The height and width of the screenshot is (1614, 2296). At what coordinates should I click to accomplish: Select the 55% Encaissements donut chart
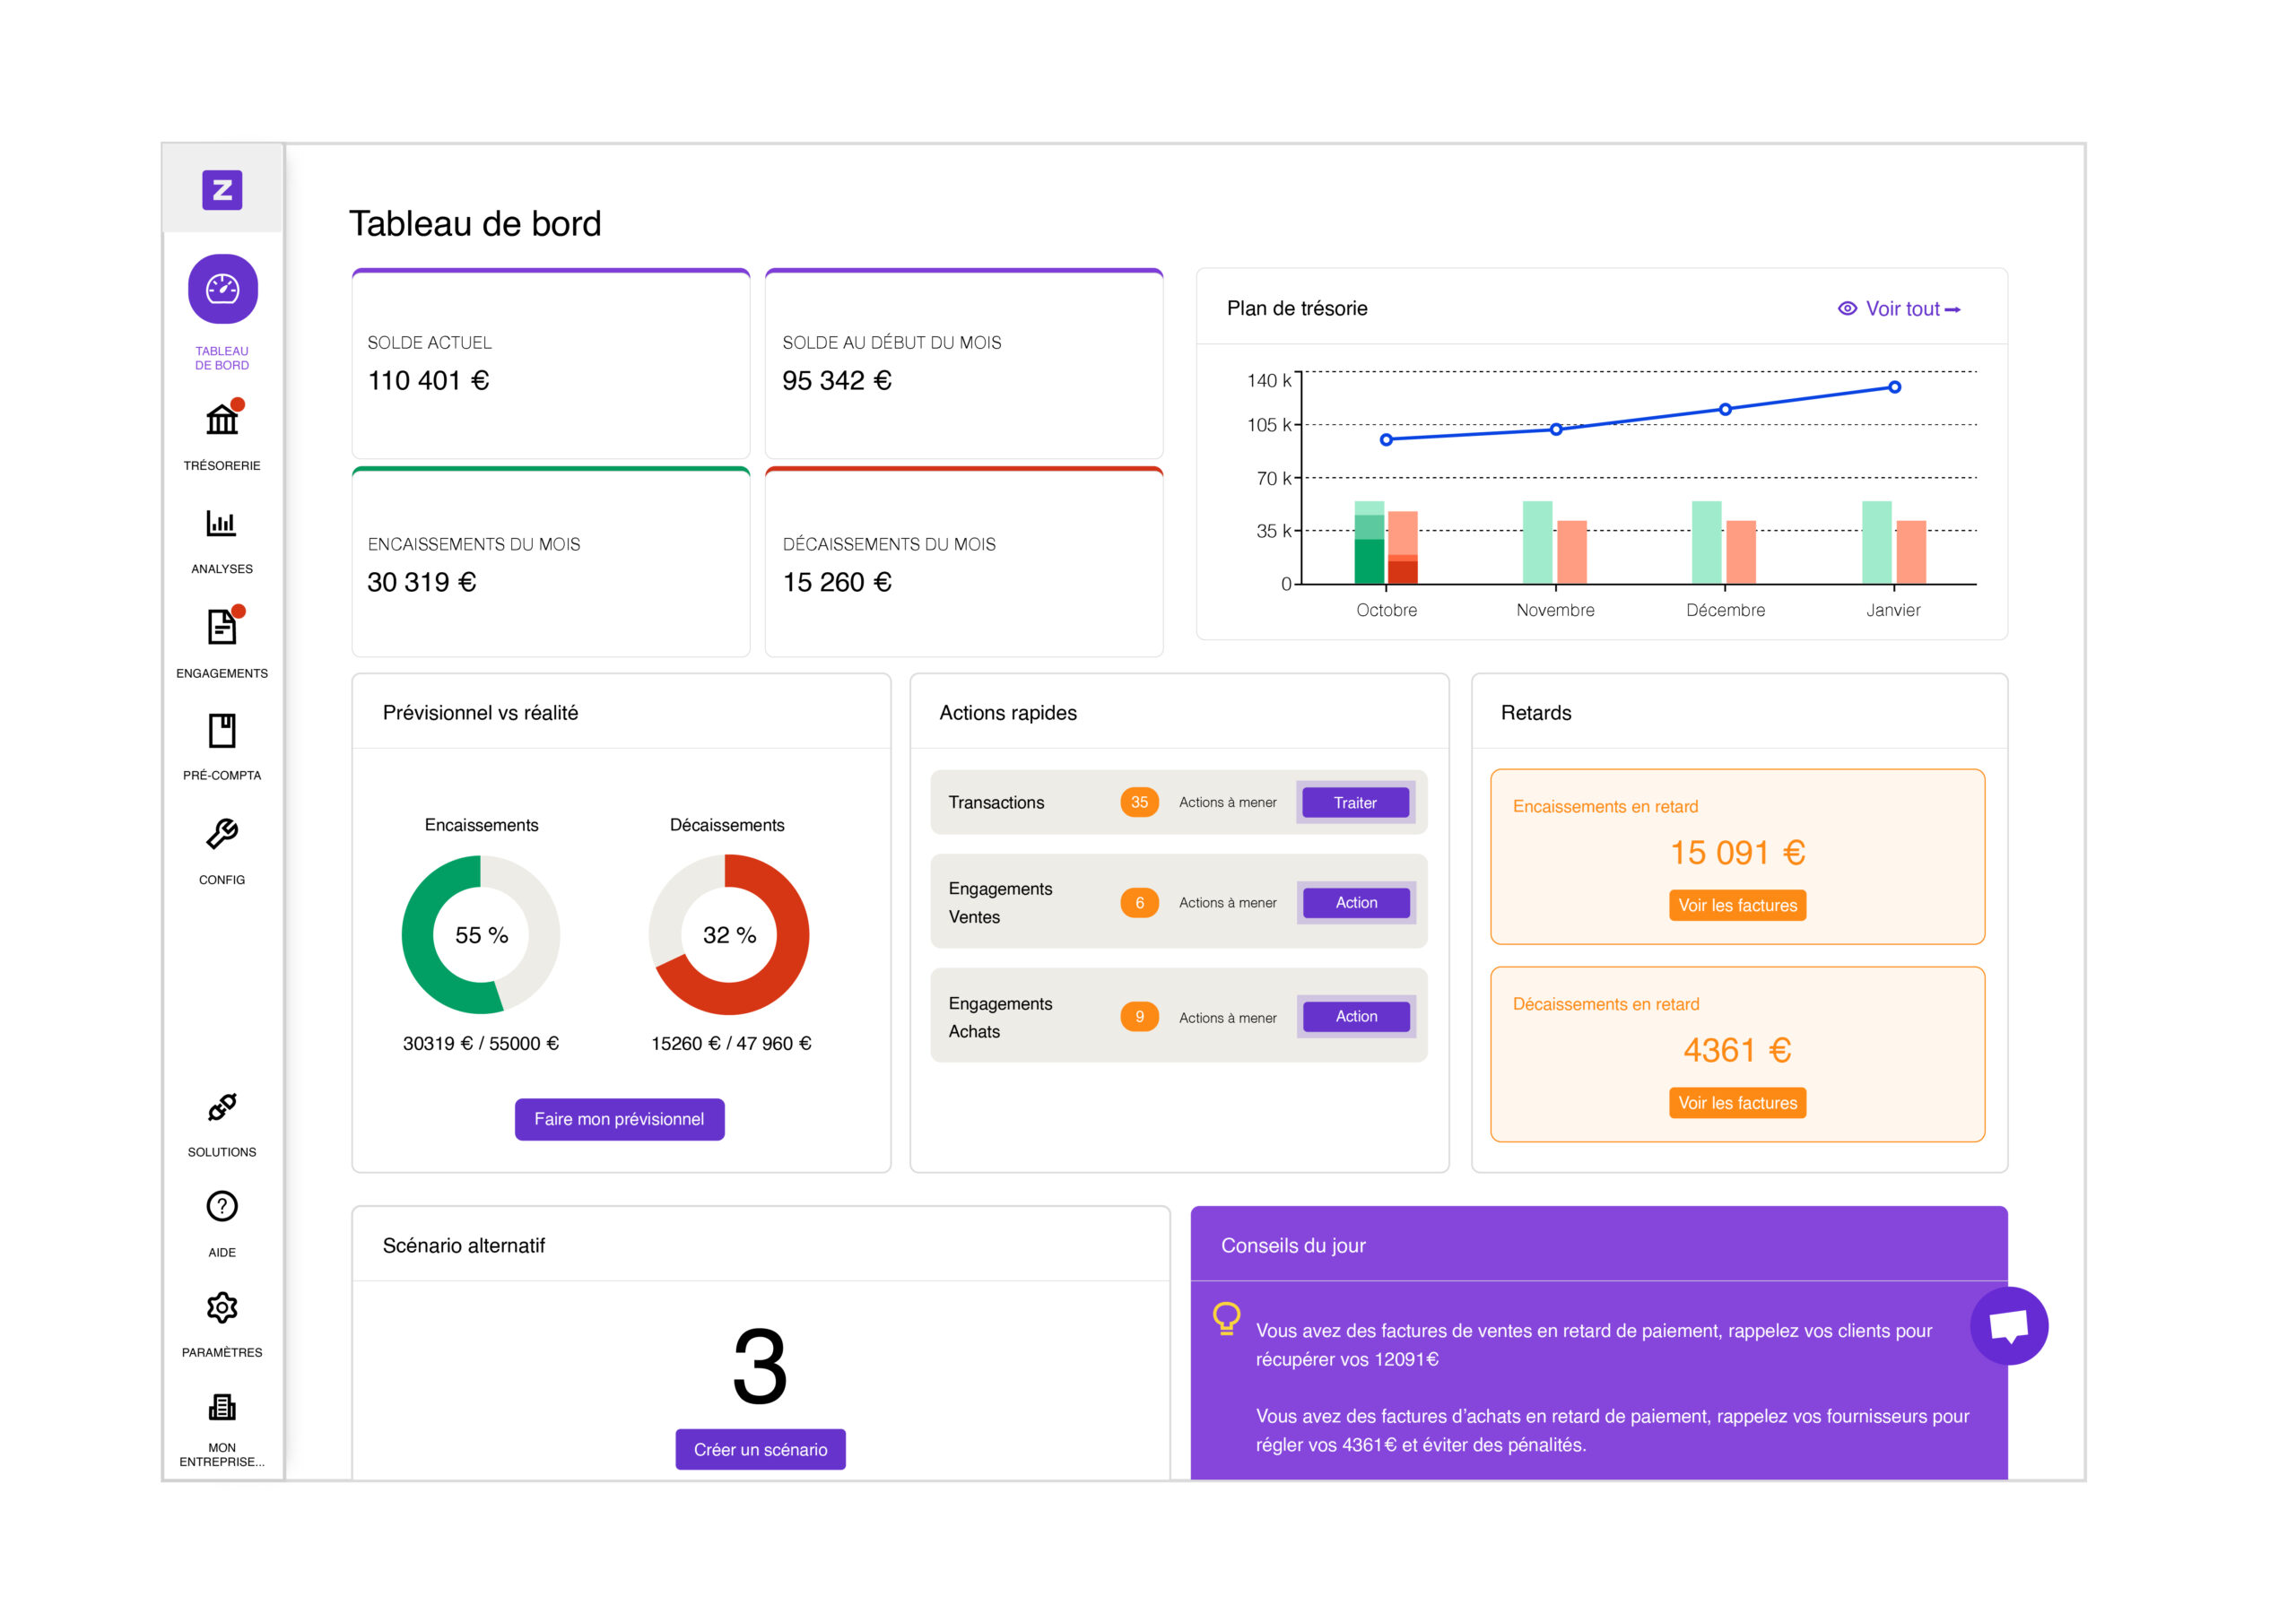[481, 934]
